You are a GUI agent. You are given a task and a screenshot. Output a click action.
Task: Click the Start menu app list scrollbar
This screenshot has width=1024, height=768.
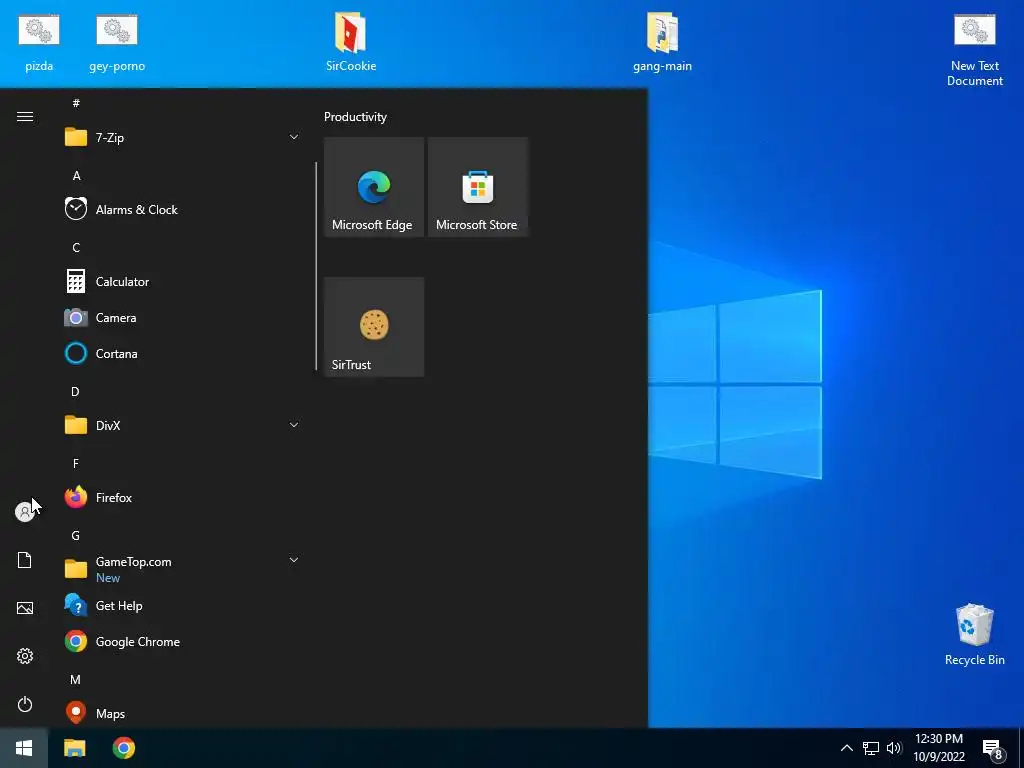(316, 266)
